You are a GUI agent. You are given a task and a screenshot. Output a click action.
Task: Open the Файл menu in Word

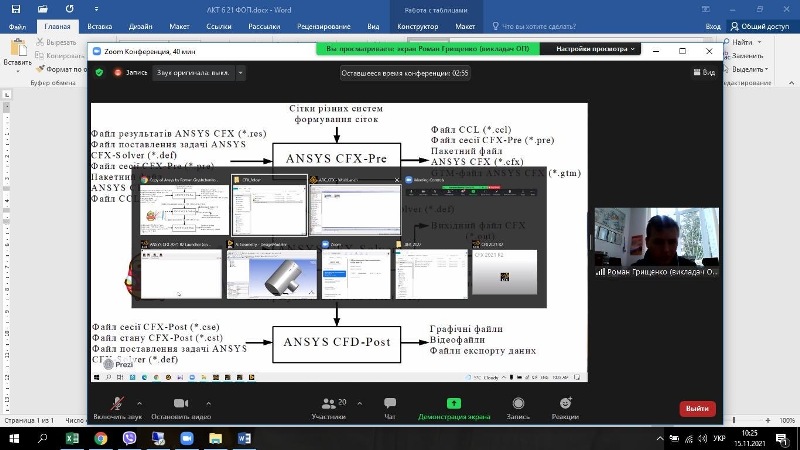[17, 27]
